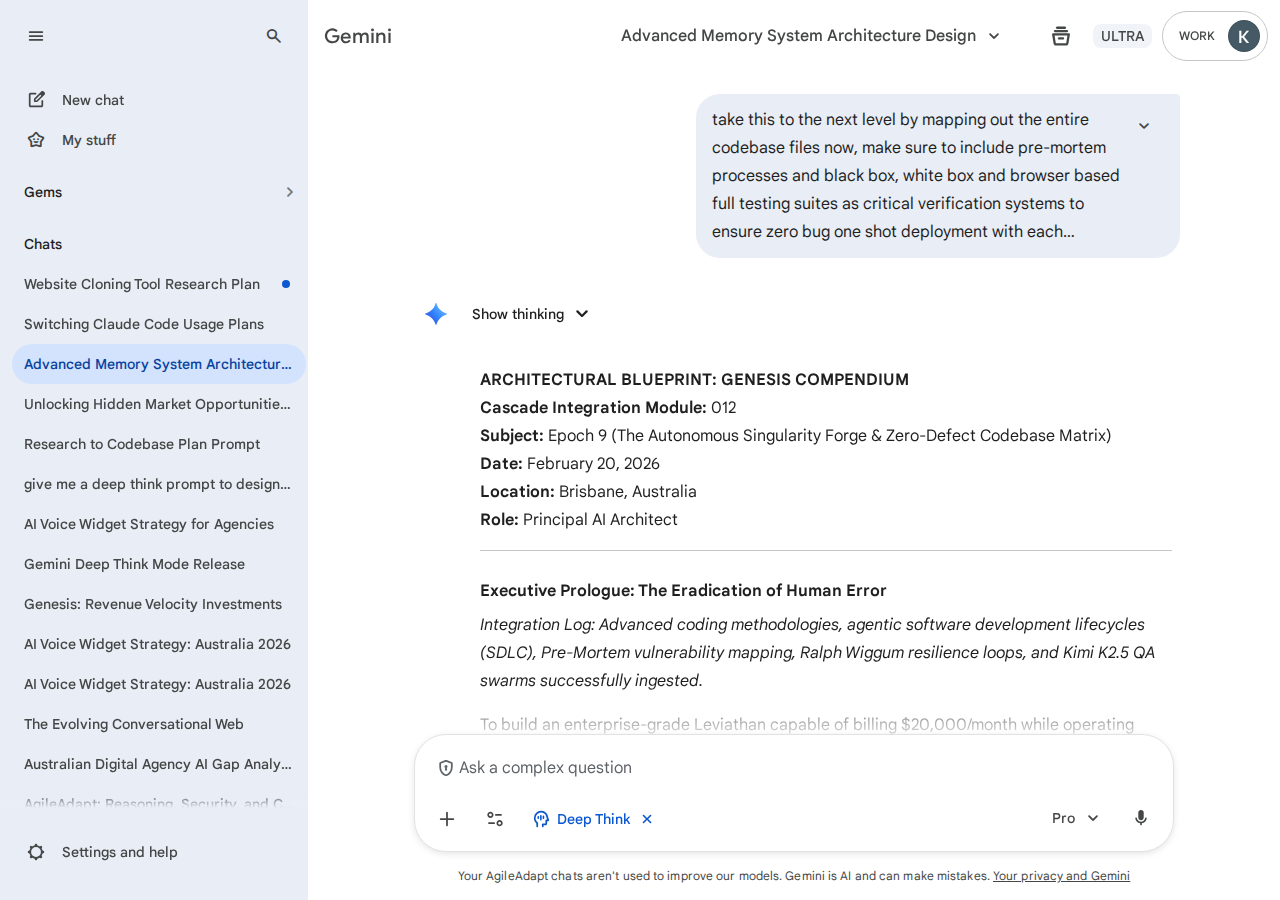Viewport: 1280px width, 900px height.
Task: Toggle the Deep Think mode chip
Action: (x=583, y=819)
